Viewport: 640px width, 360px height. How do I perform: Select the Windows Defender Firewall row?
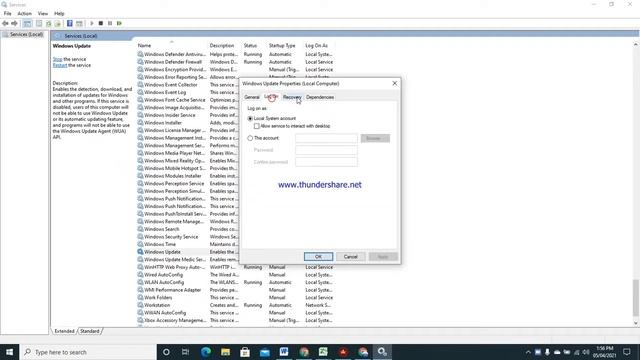pyautogui.click(x=236, y=62)
